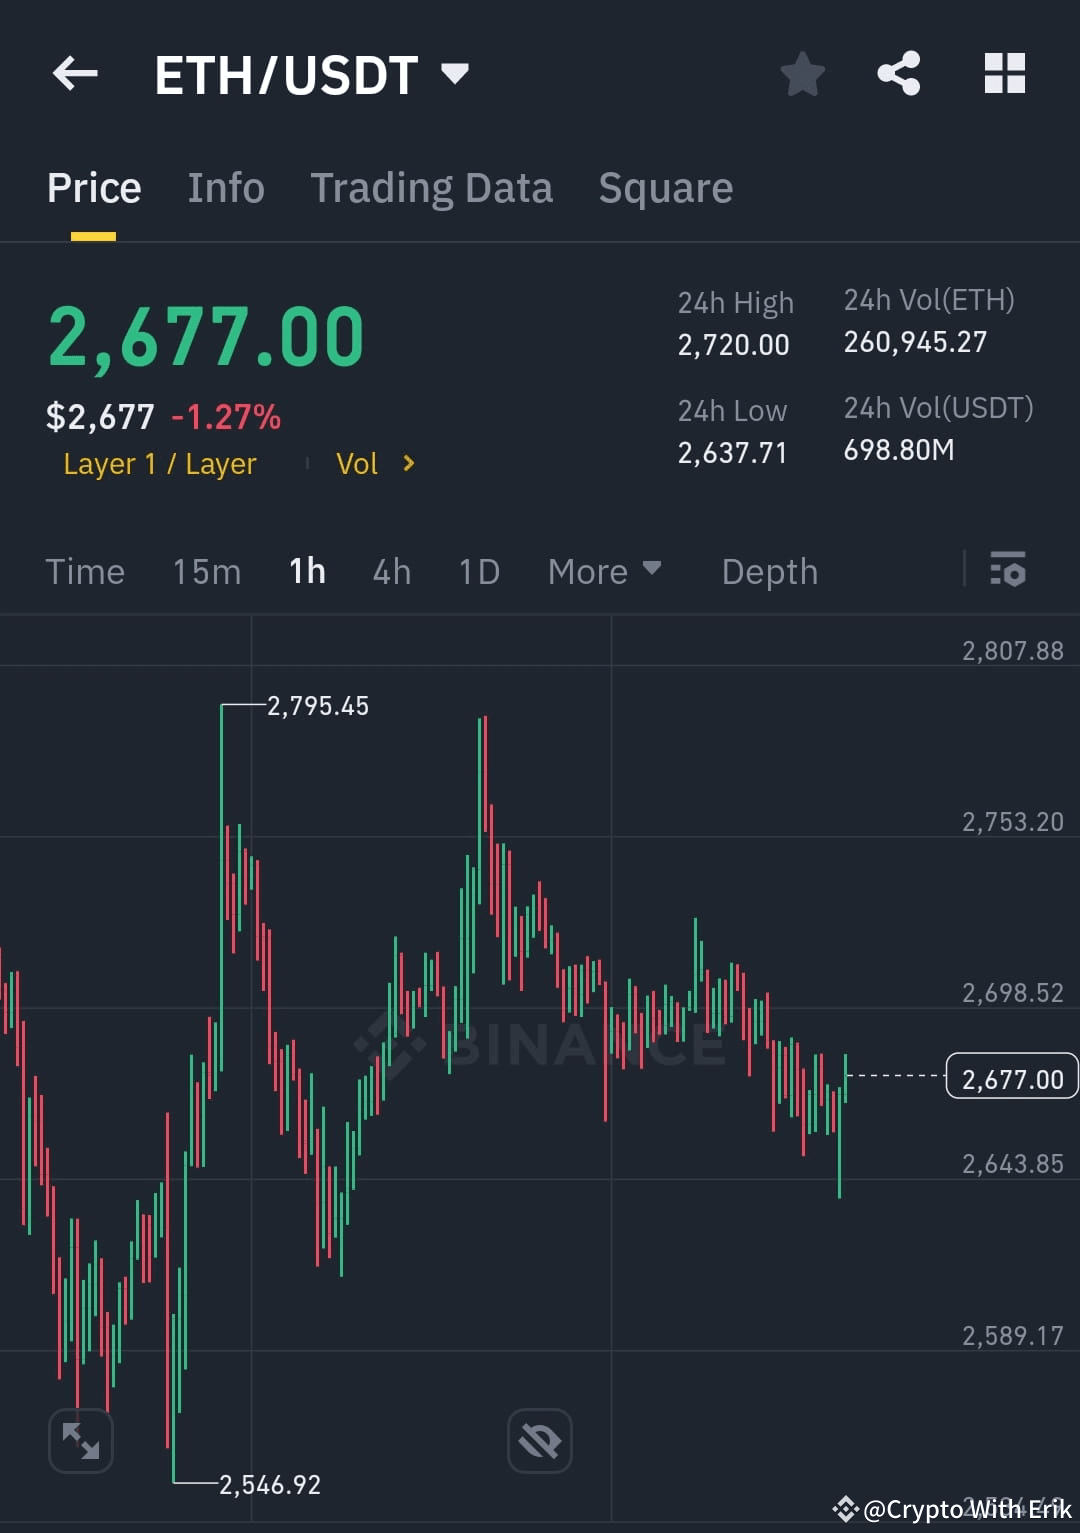Expand the More timeframe options dropdown

(x=605, y=571)
